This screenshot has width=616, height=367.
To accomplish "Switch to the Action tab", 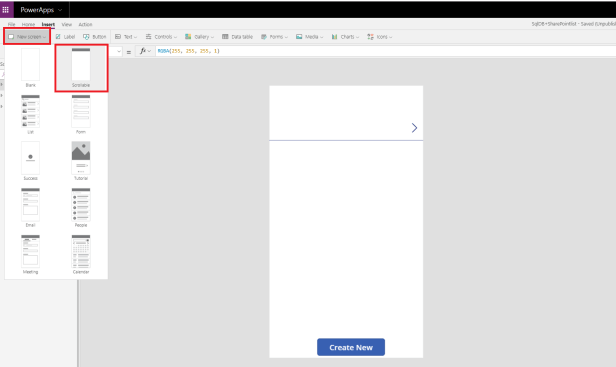I will click(85, 24).
